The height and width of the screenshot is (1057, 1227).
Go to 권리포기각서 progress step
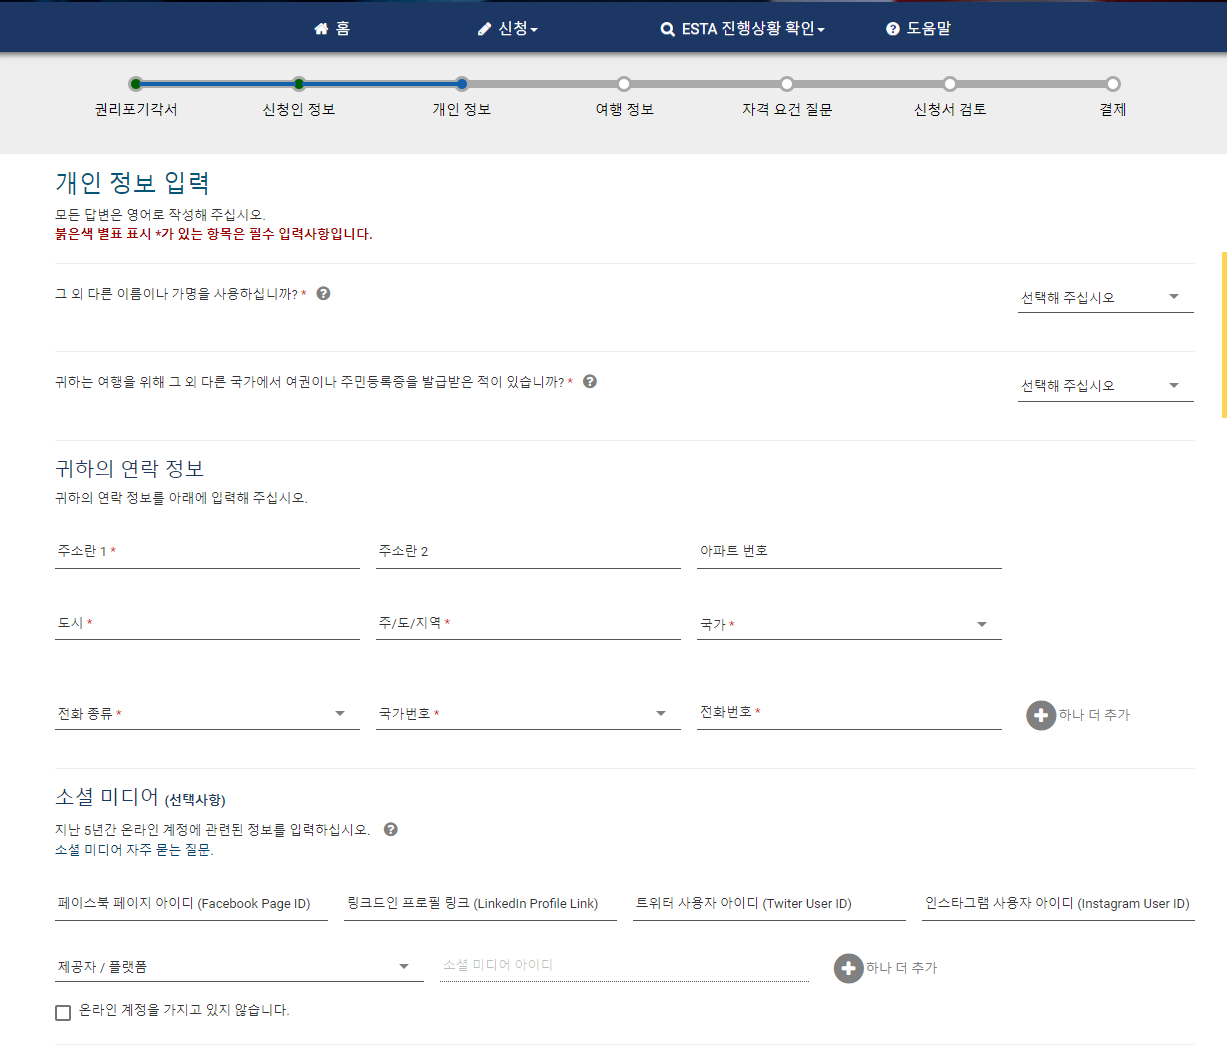point(136,98)
